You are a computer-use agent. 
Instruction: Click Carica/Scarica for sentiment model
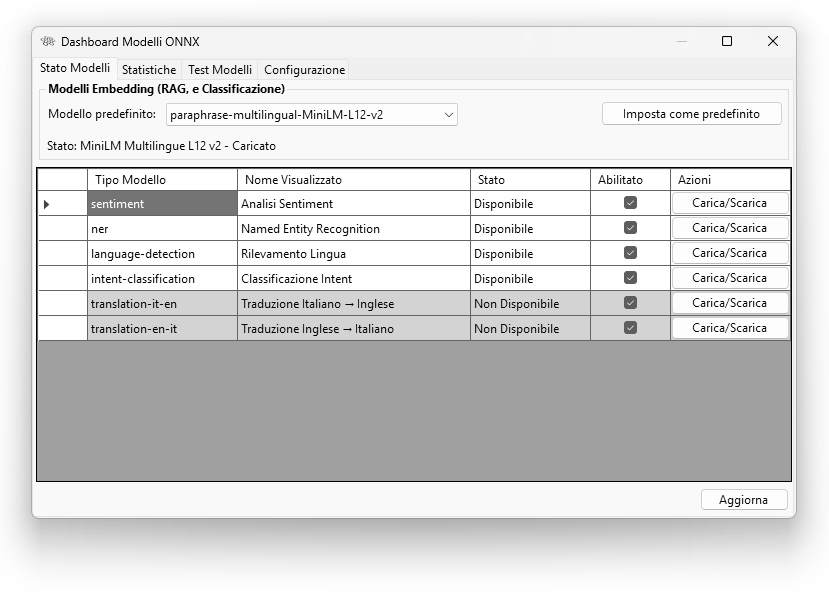coord(729,203)
